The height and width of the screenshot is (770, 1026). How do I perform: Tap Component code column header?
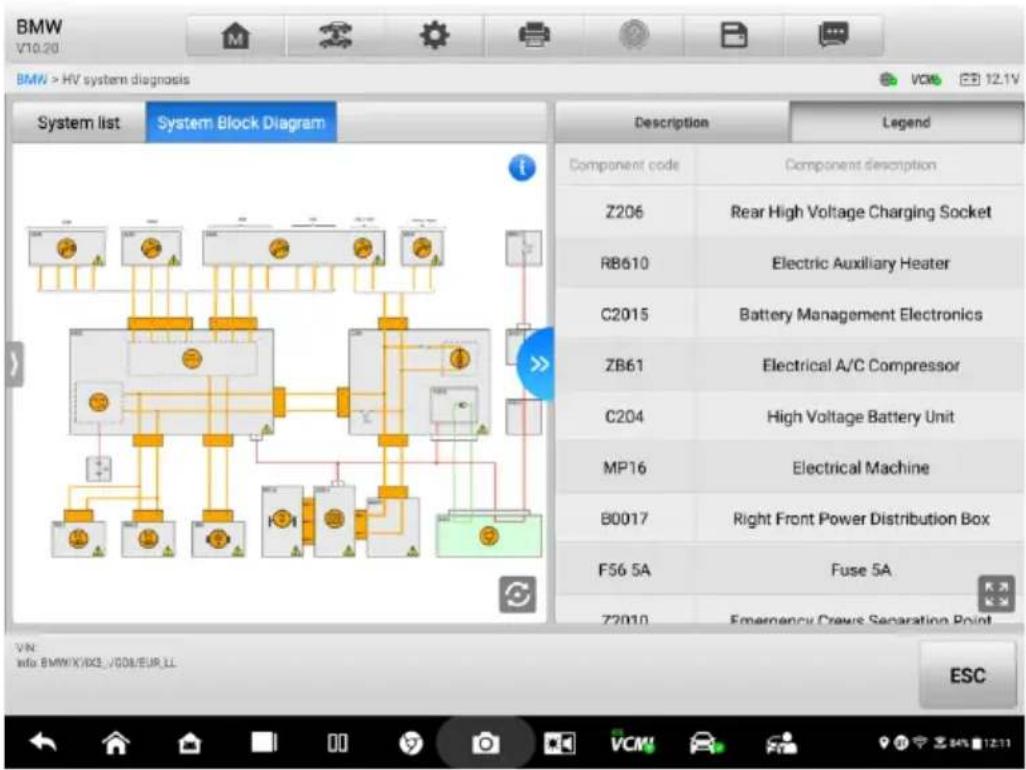tap(624, 165)
